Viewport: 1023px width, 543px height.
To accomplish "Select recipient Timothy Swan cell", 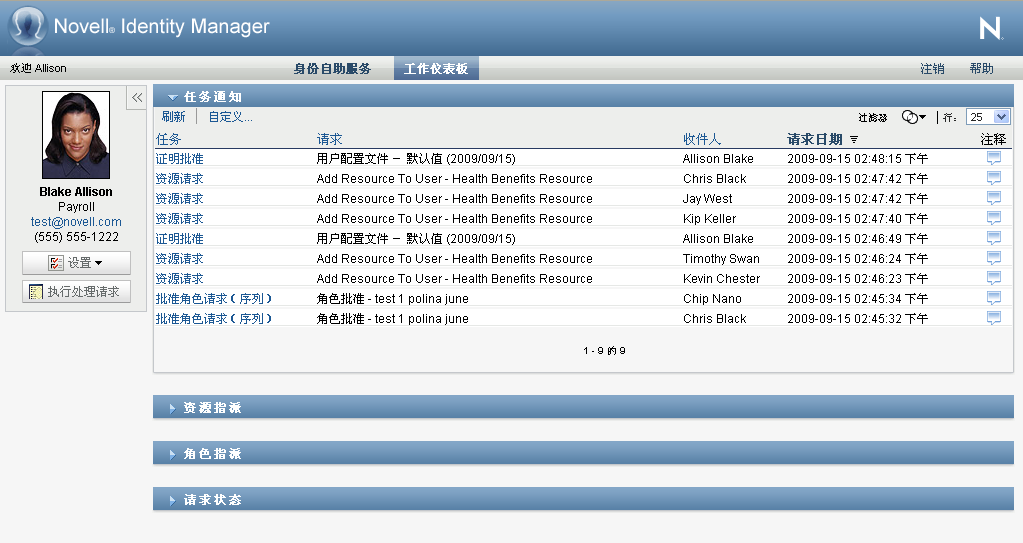I will pos(721,258).
